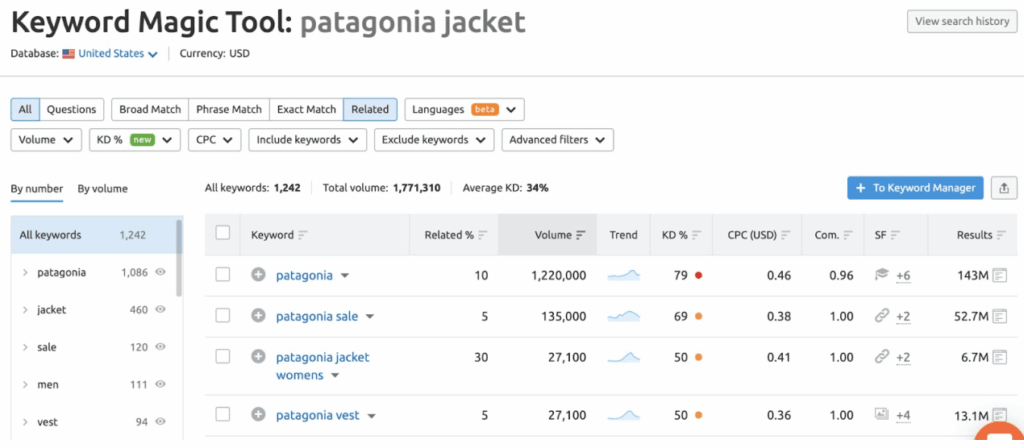Click the export upload icon button
Viewport: 1024px width, 448px height.
pos(1002,187)
